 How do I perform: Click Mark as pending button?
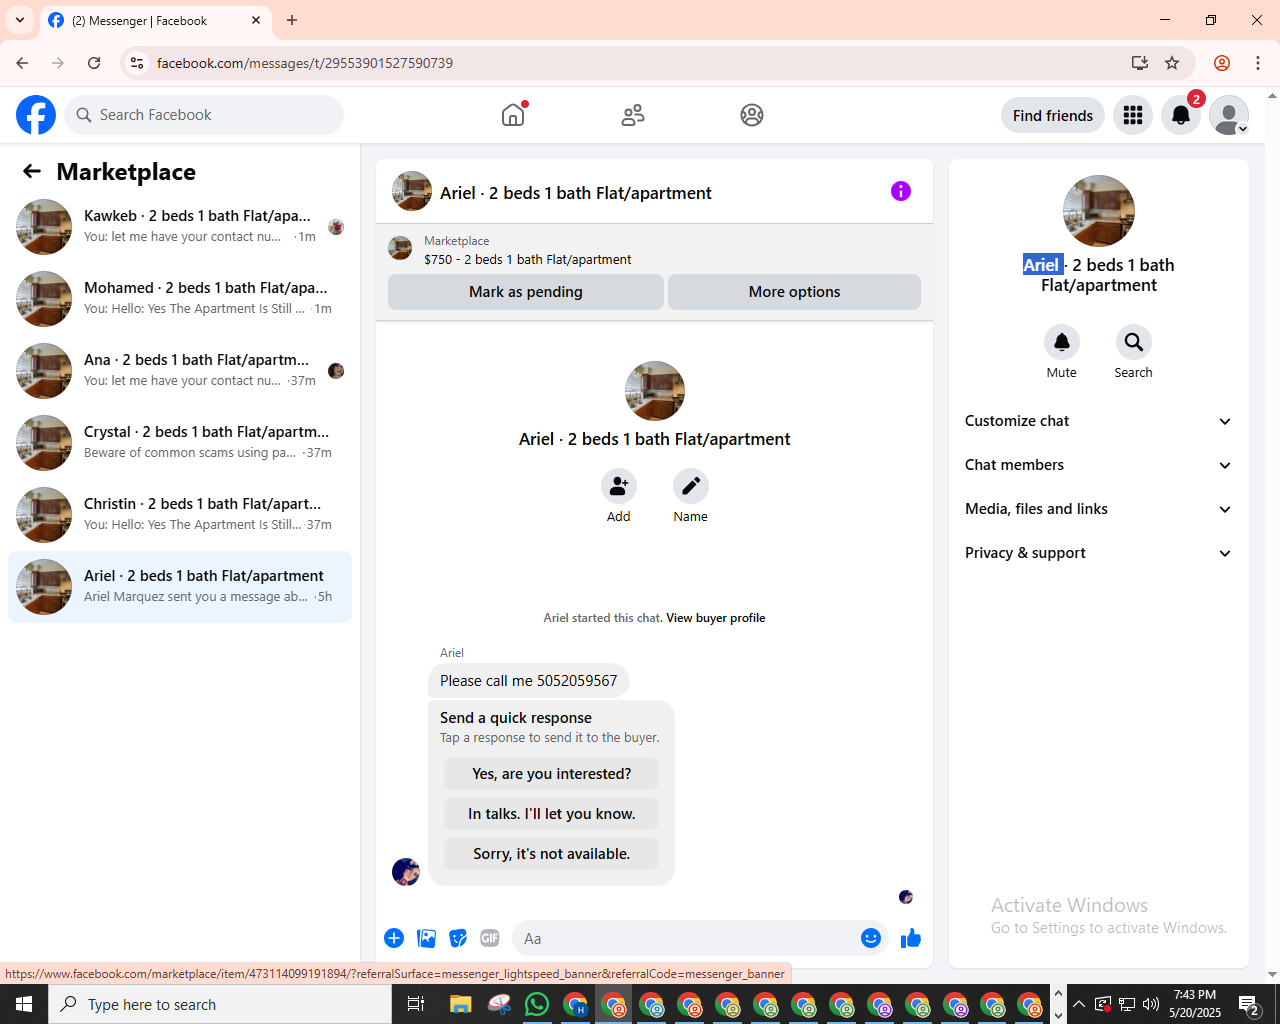pos(526,292)
